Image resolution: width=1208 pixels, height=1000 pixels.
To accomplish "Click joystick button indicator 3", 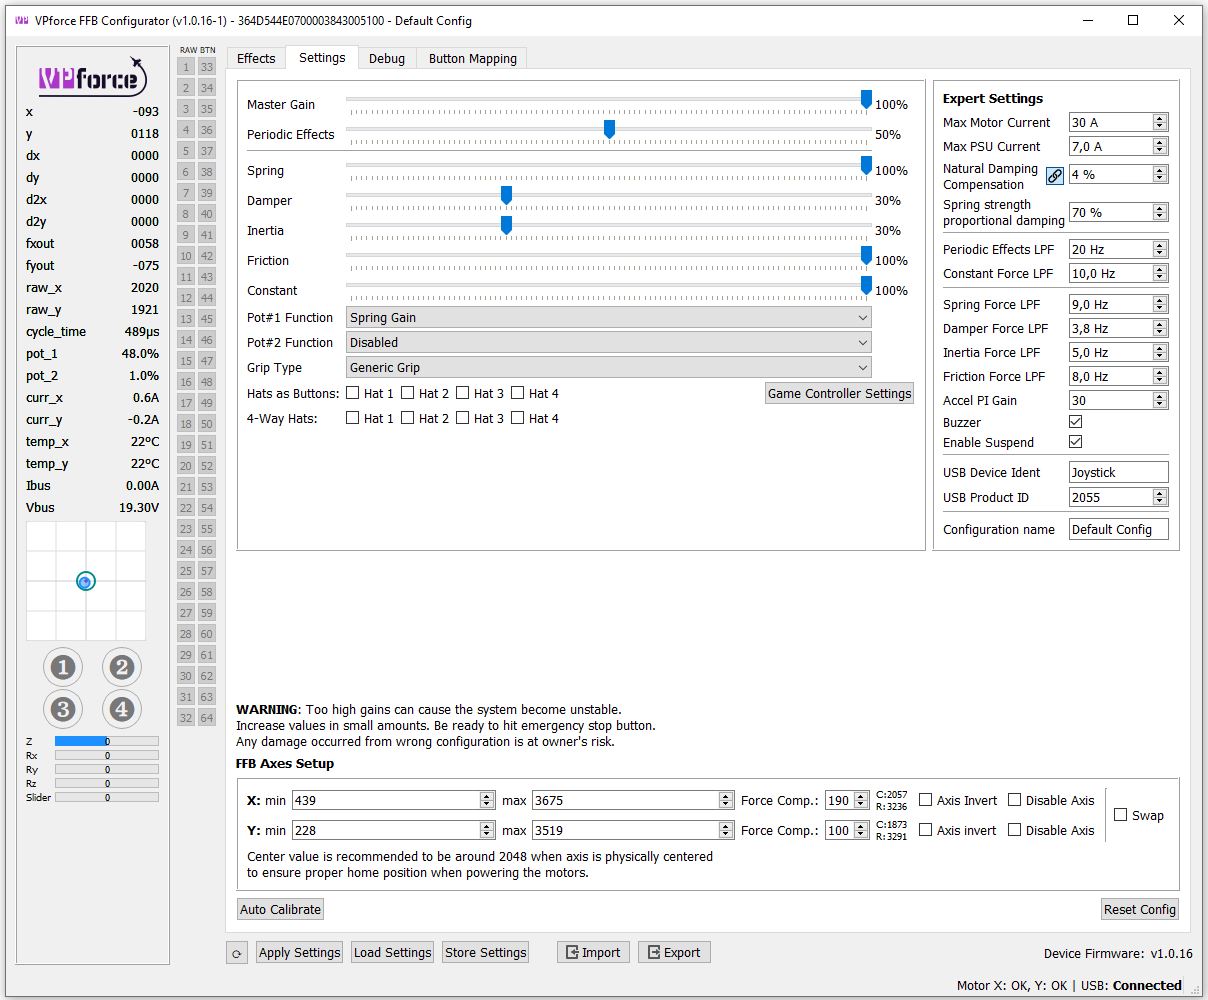I will 63,709.
